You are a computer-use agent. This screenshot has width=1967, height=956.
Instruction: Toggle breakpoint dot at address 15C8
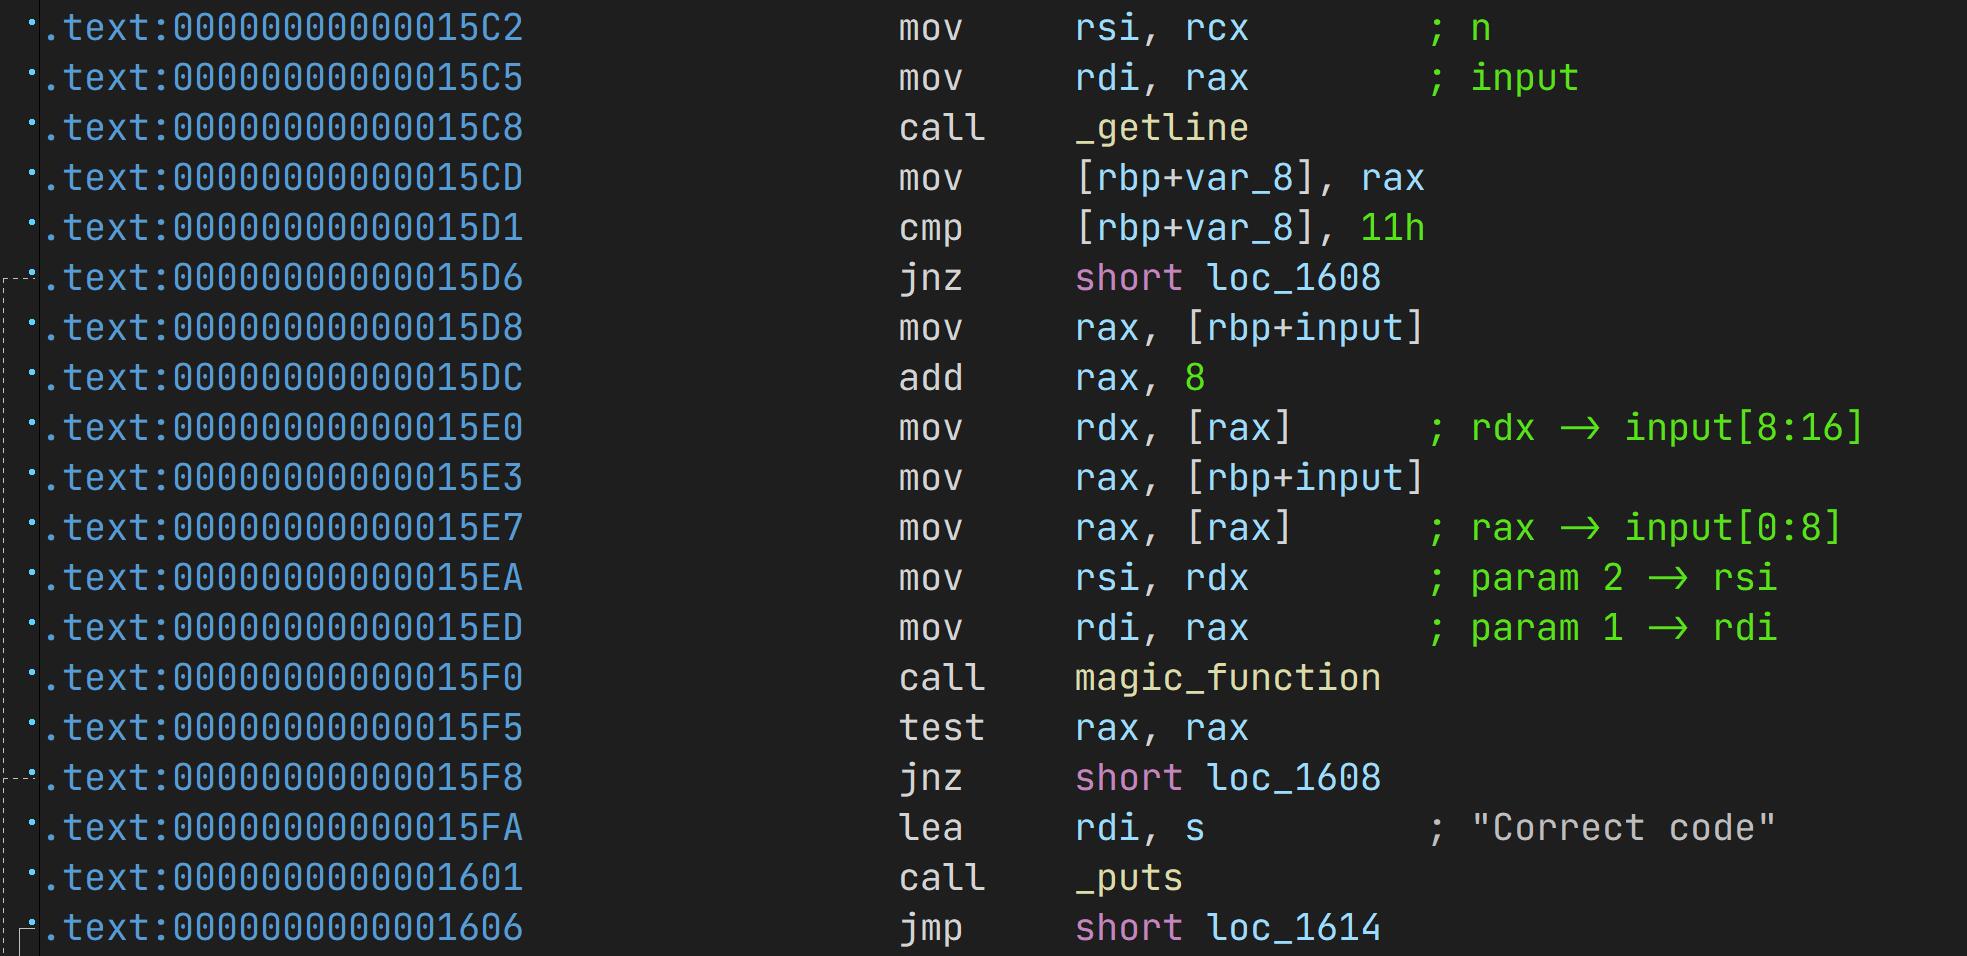click(33, 123)
